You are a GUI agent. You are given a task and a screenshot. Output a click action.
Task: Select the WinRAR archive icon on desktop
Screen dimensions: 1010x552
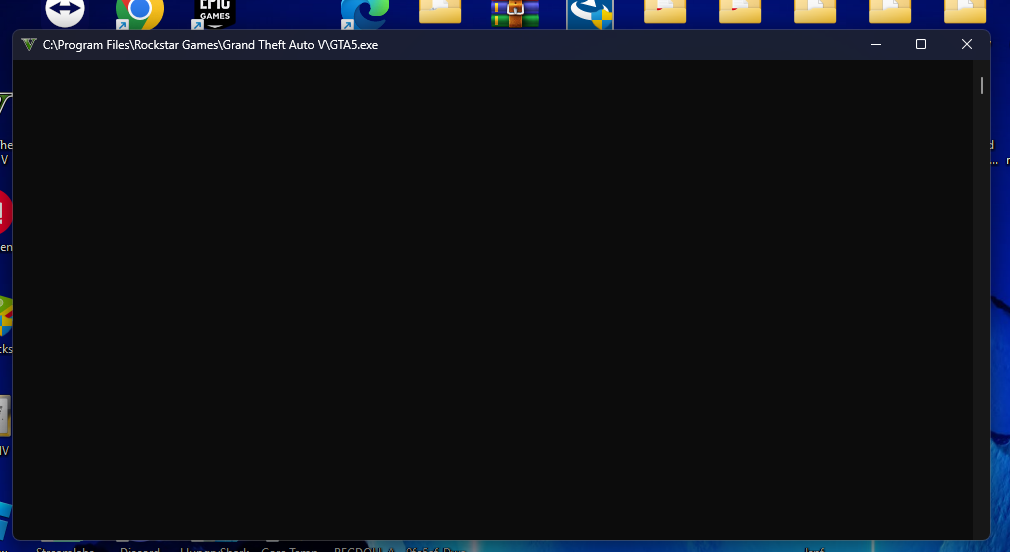pyautogui.click(x=515, y=13)
